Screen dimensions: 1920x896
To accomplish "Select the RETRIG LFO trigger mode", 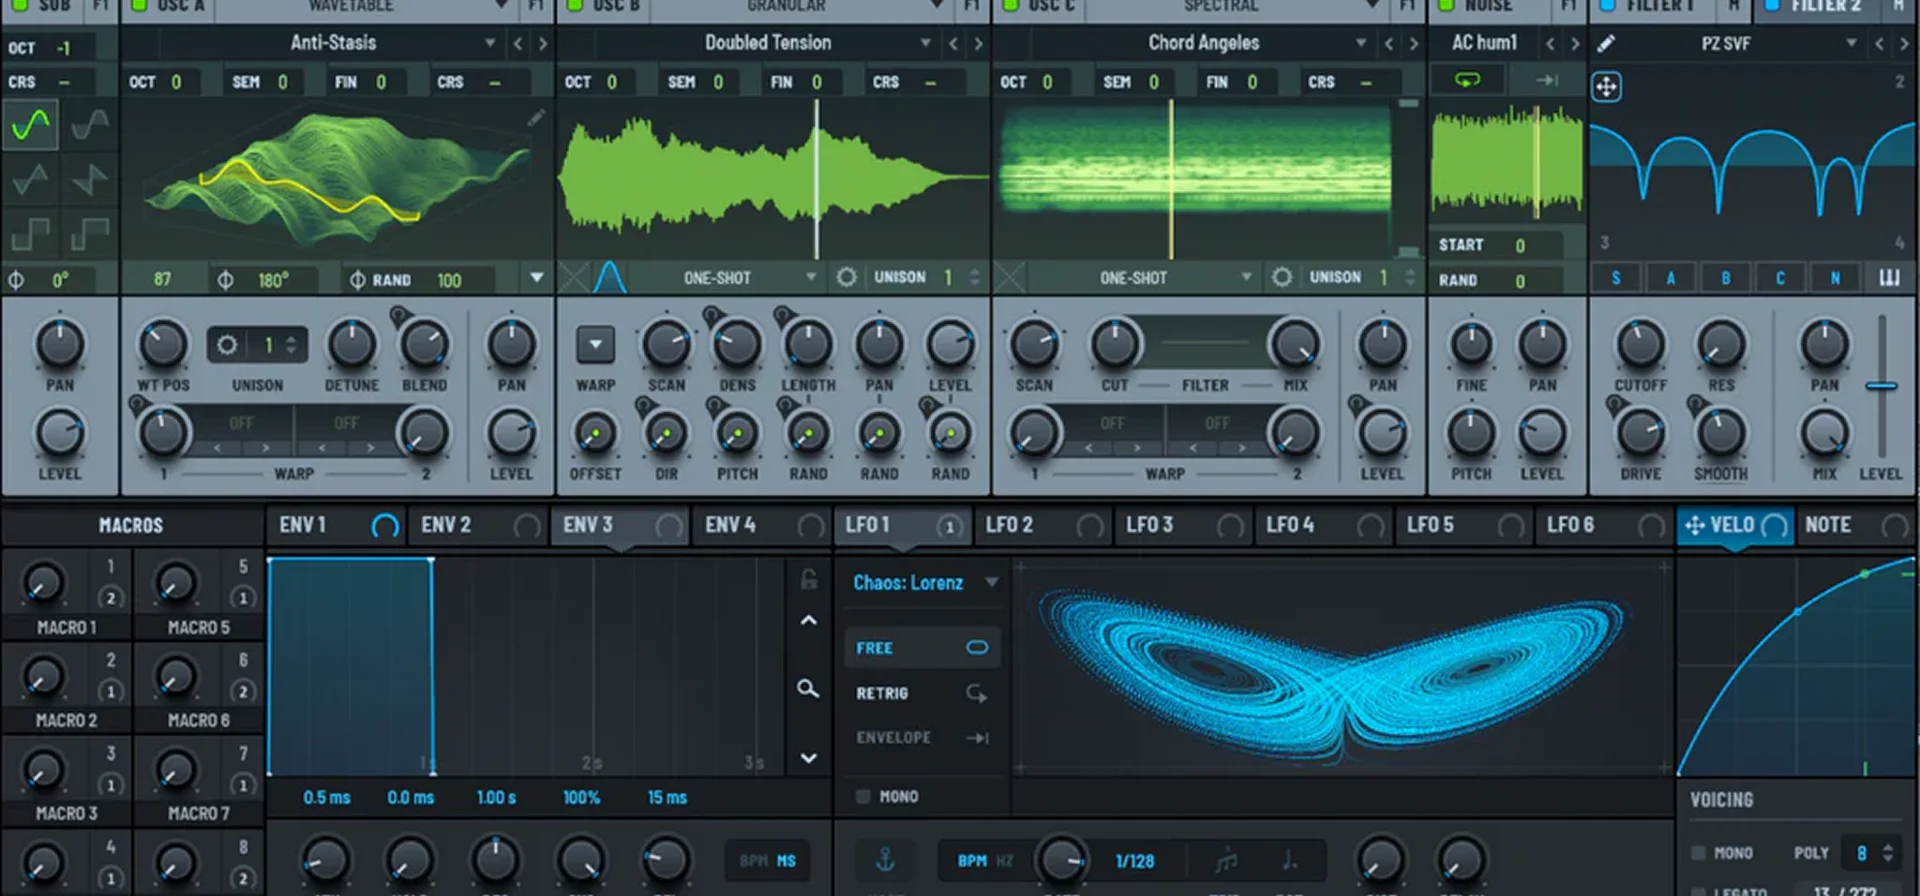I will pyautogui.click(x=921, y=693).
